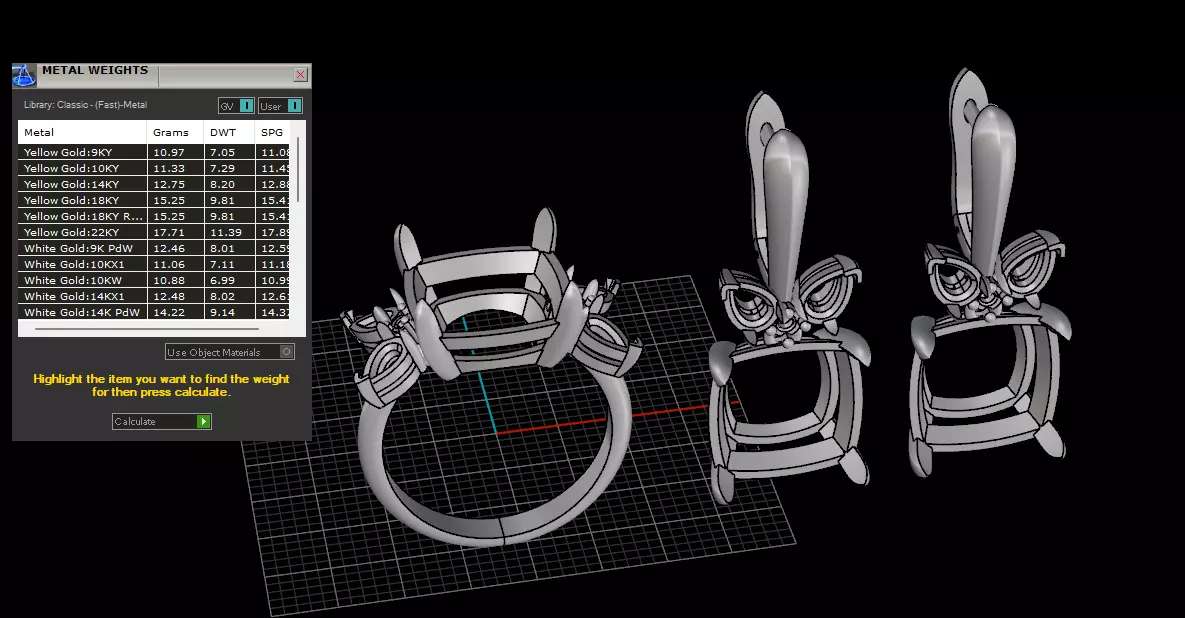Click the 10.88 grams value
1185x618 pixels.
pos(169,280)
